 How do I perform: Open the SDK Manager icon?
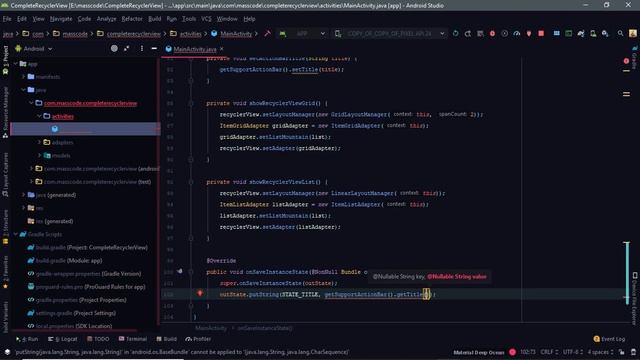coord(605,33)
